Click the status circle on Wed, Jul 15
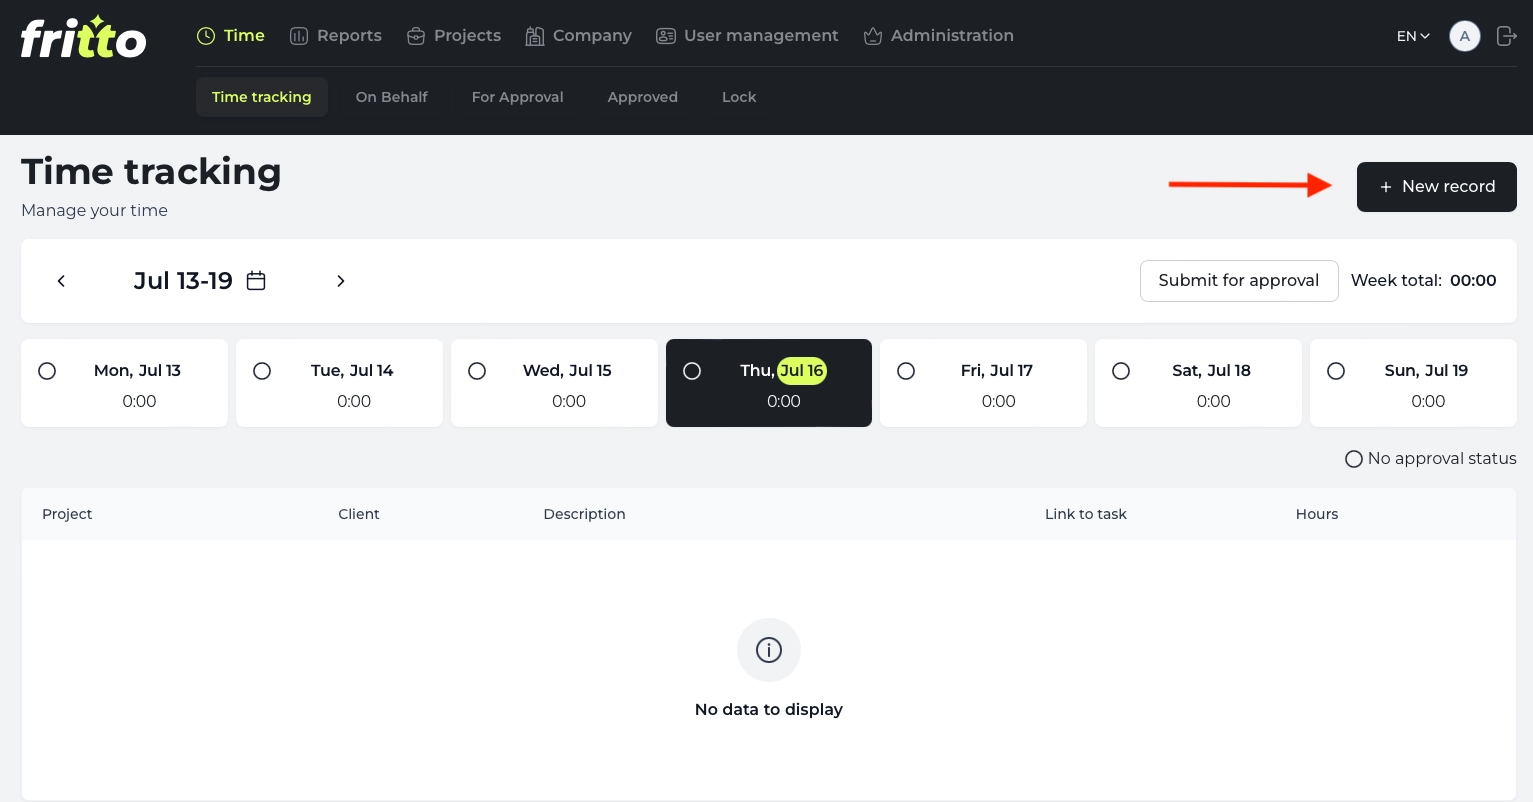Screen dimensions: 1533x802 coord(477,371)
